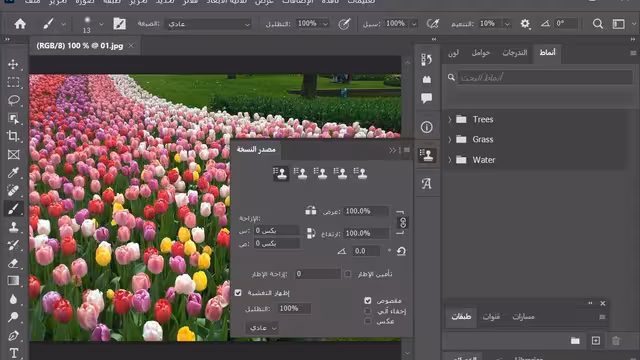This screenshot has width=640, height=360.
Task: Flip clone source horizontally
Action: 311,211
